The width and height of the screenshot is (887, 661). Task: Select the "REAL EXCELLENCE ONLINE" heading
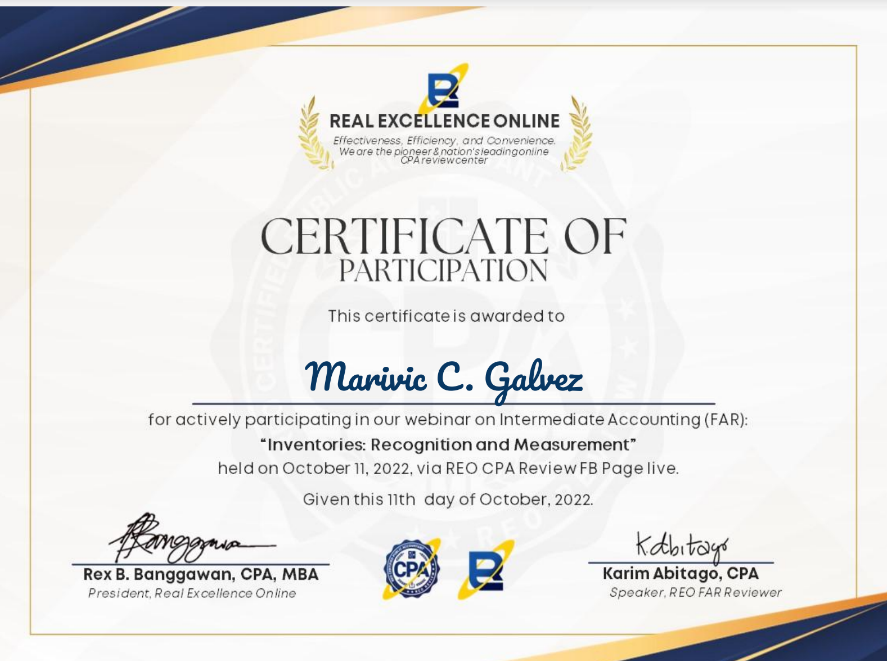click(x=445, y=121)
